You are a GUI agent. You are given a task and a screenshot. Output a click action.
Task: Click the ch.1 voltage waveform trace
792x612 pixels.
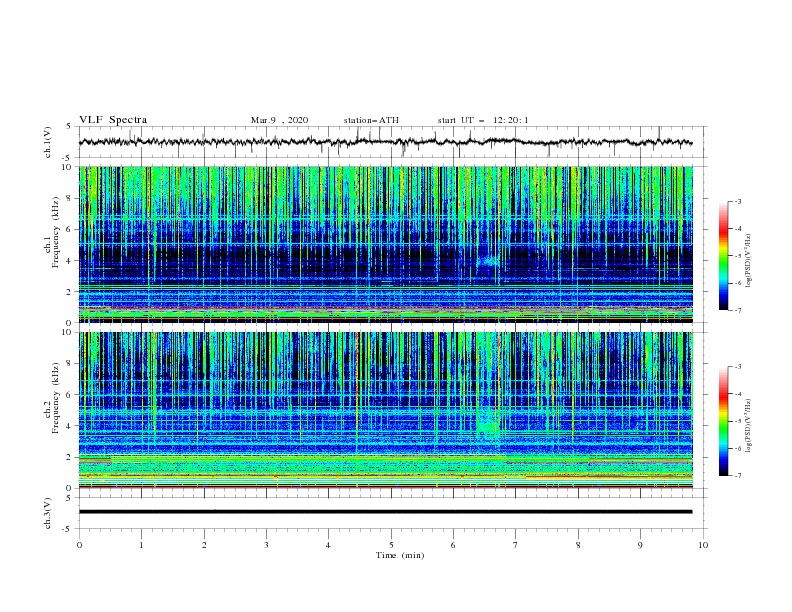385,142
